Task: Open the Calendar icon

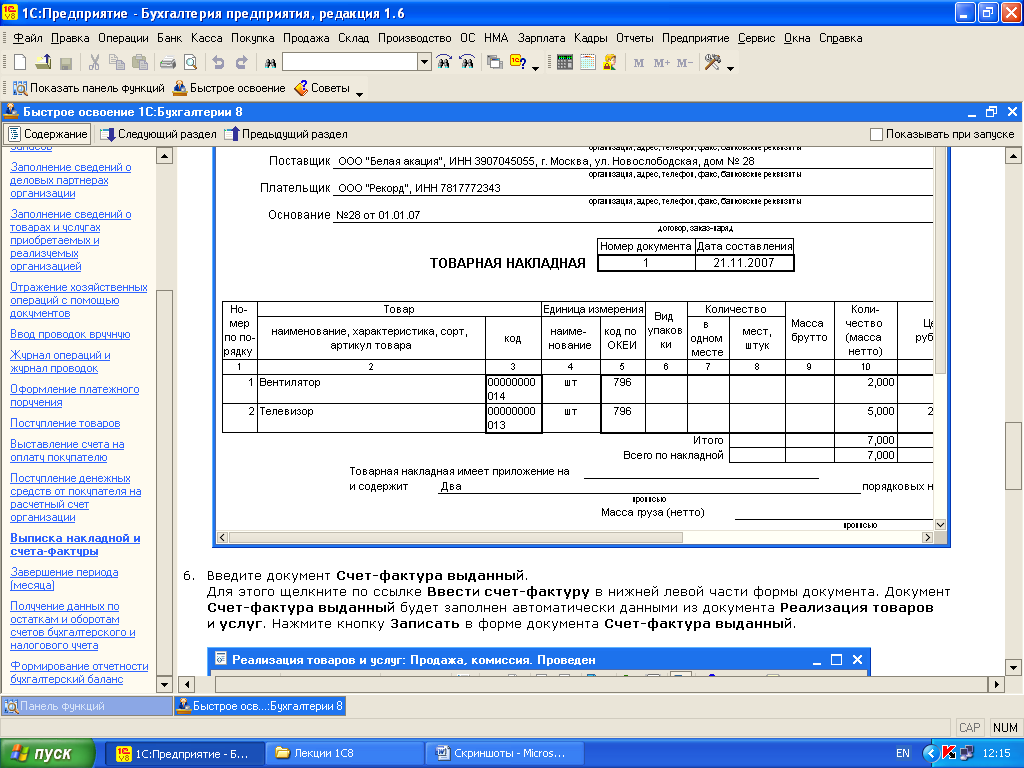Action: 588,63
